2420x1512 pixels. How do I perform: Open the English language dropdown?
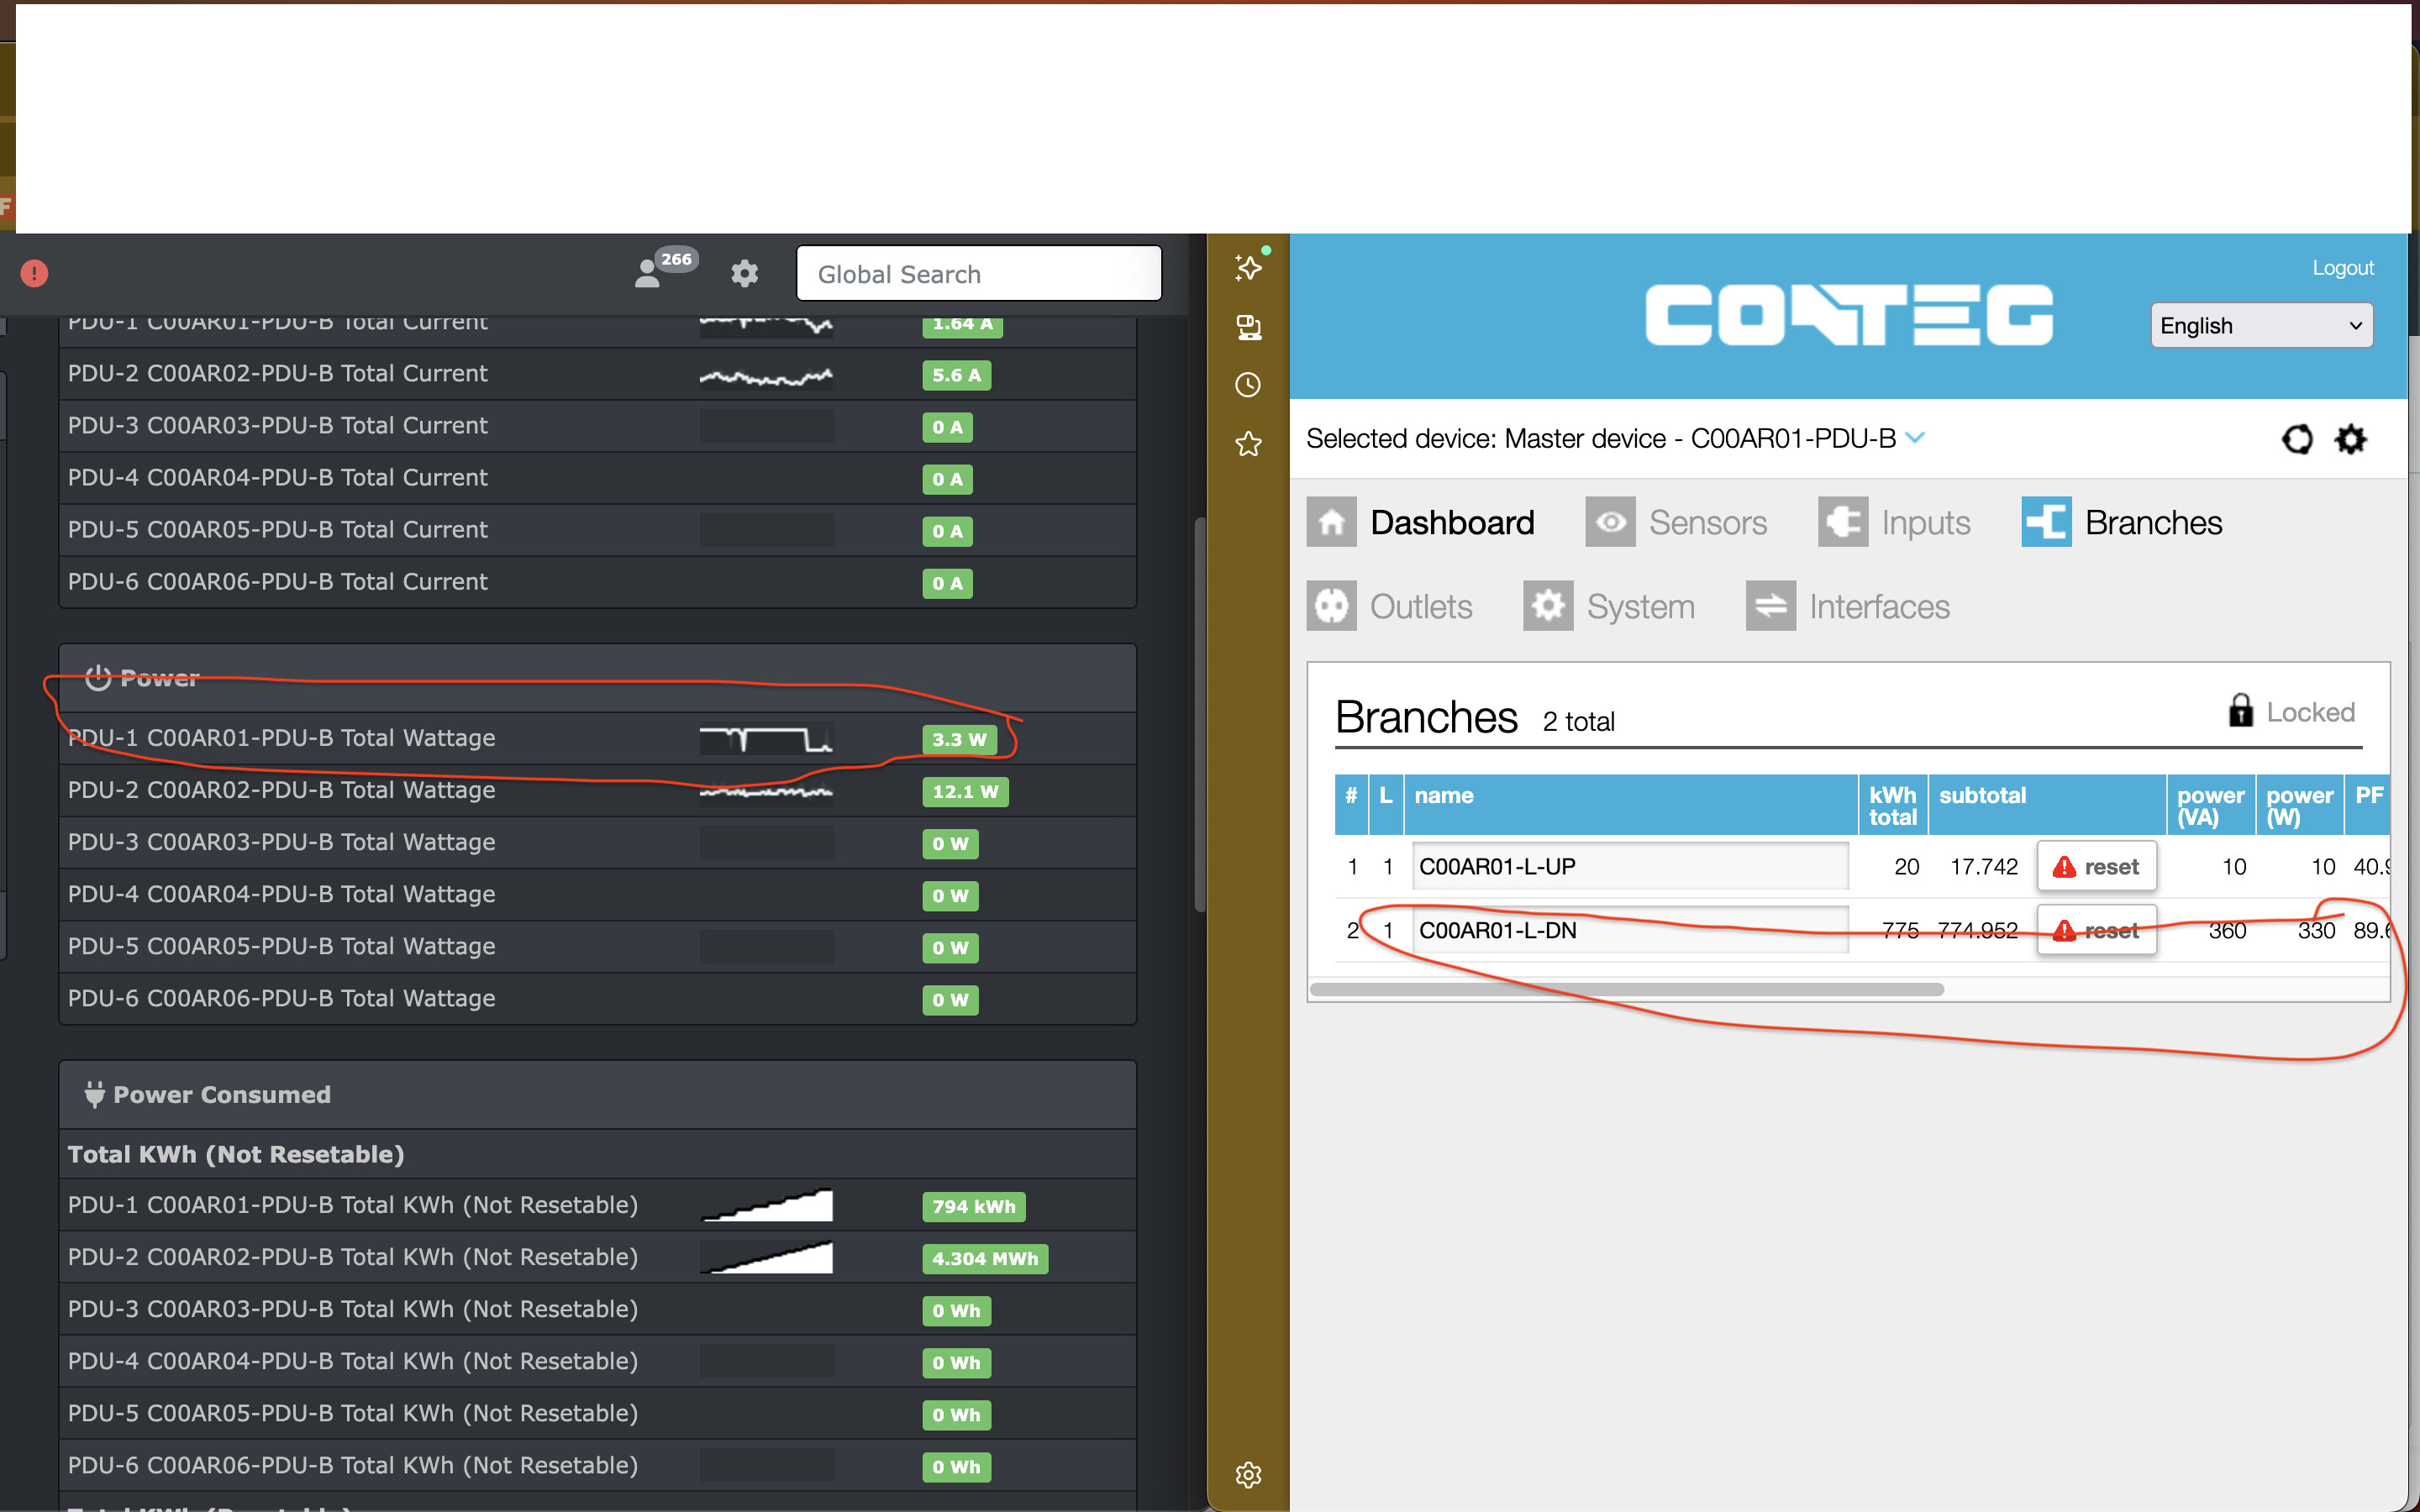pyautogui.click(x=2260, y=326)
